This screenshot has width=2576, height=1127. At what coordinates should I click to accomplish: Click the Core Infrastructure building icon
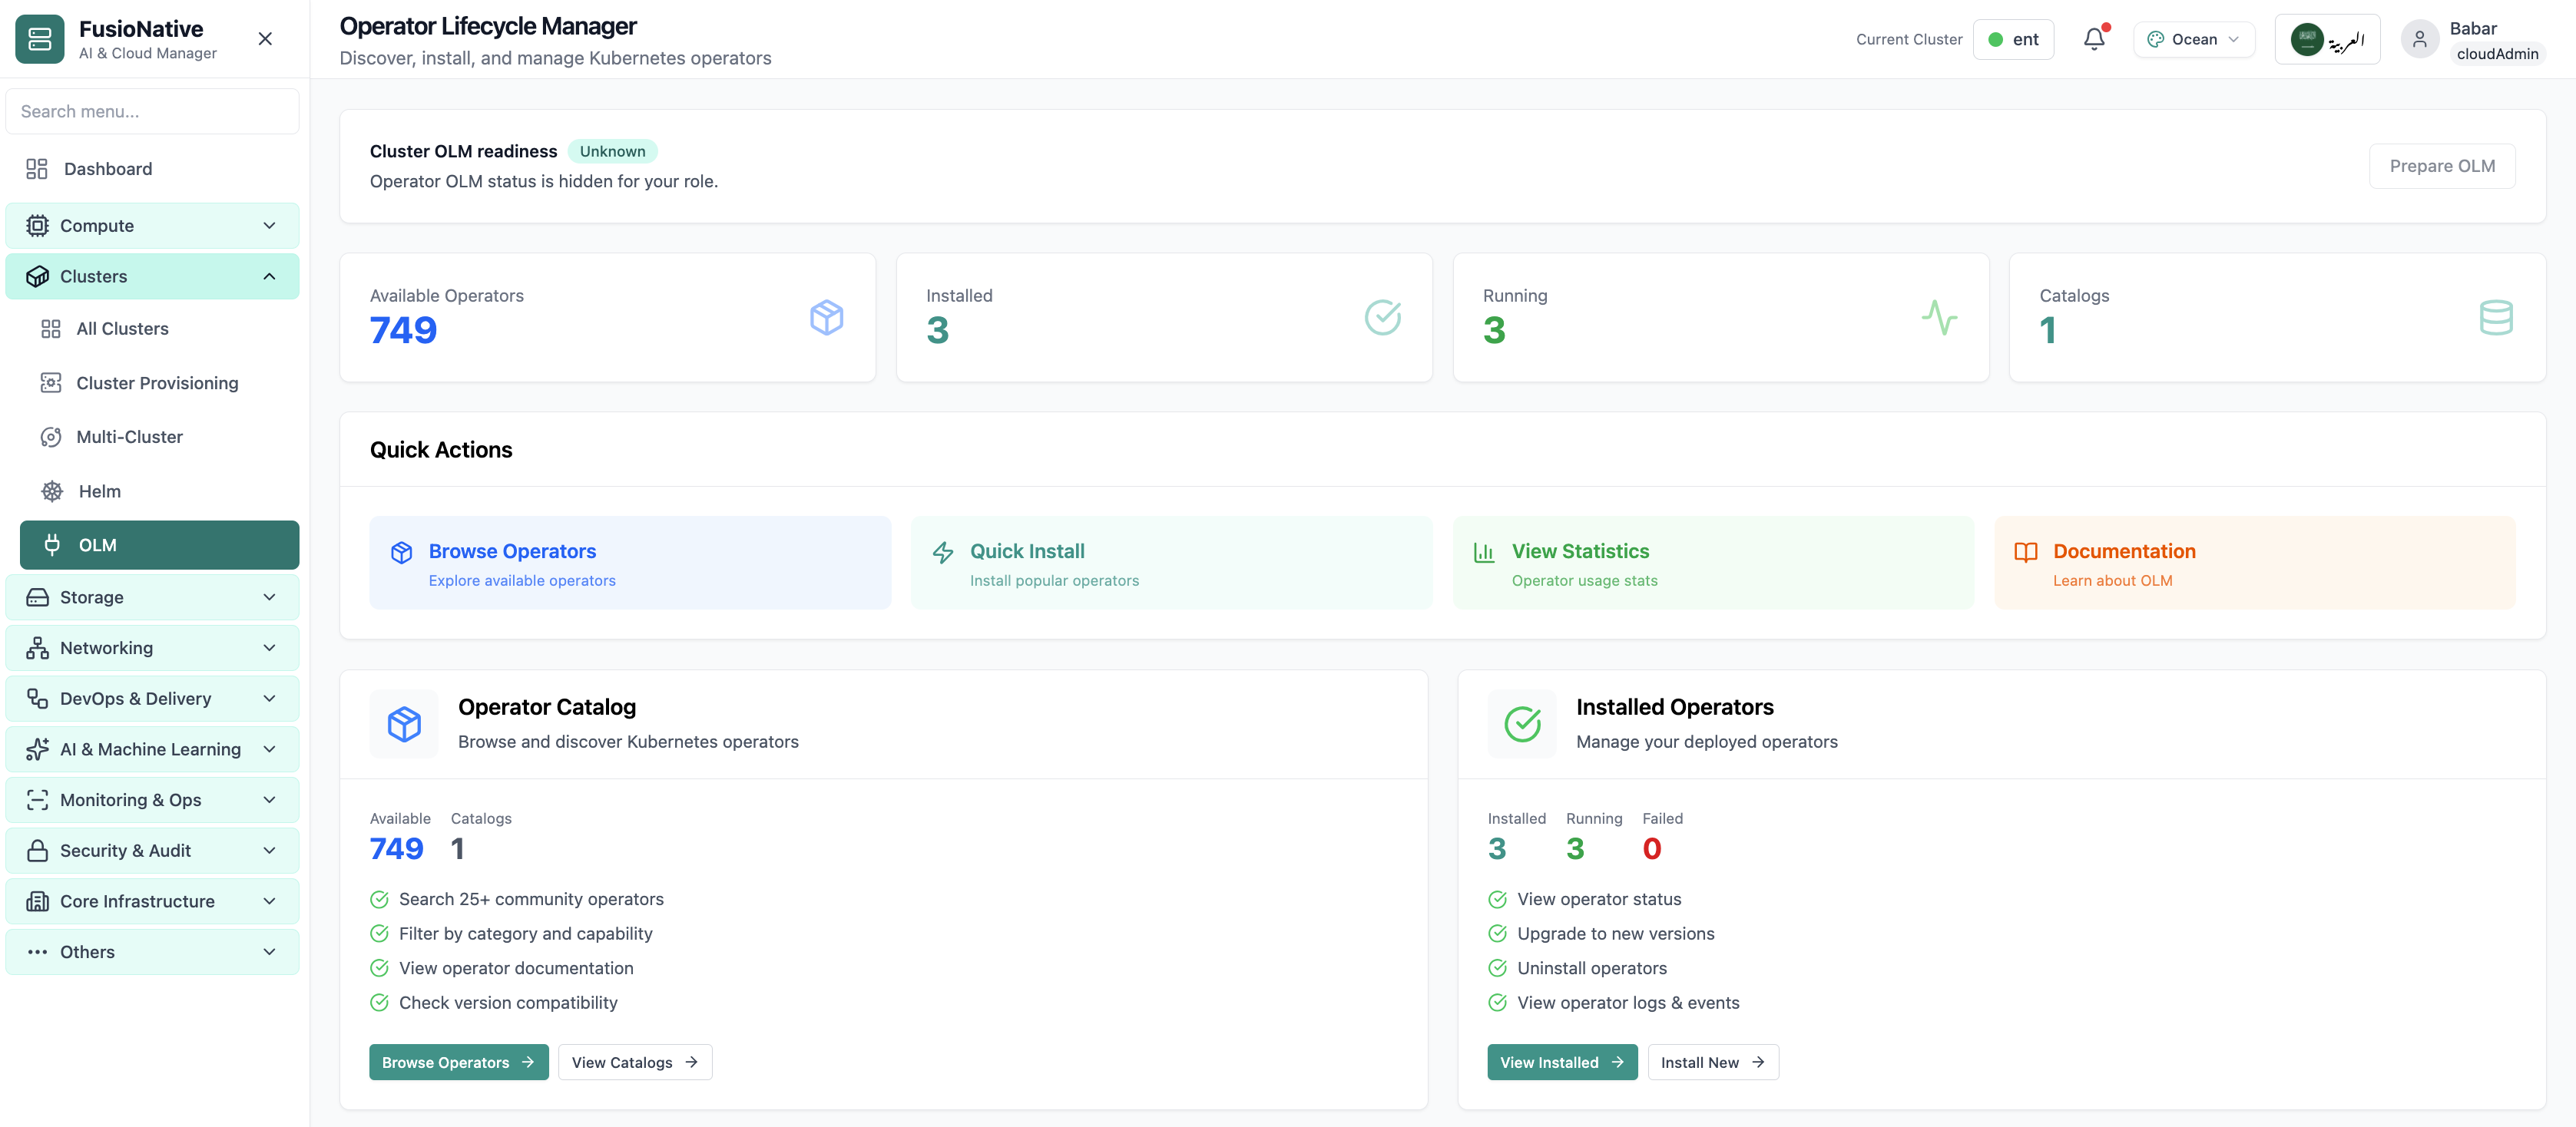point(37,902)
